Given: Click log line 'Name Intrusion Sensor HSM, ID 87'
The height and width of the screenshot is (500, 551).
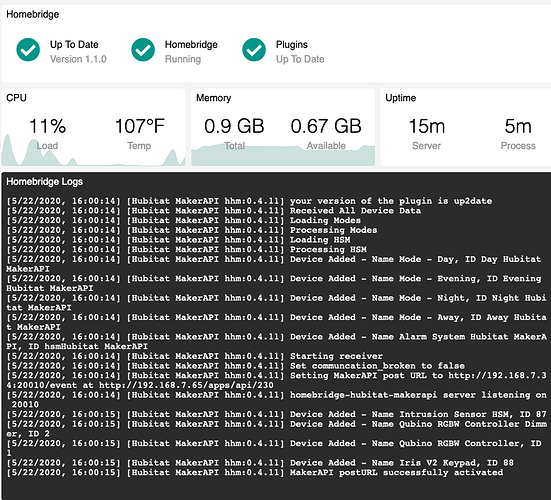Looking at the screenshot, I should coord(276,414).
